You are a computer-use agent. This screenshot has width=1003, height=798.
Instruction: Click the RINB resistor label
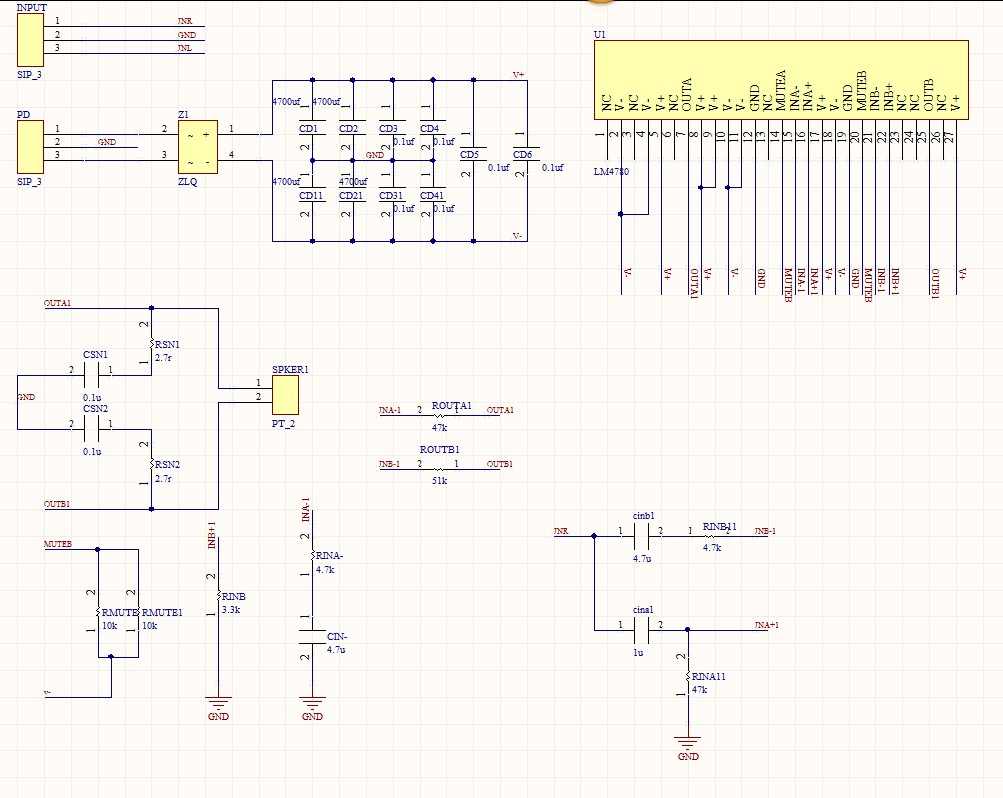pos(233,597)
